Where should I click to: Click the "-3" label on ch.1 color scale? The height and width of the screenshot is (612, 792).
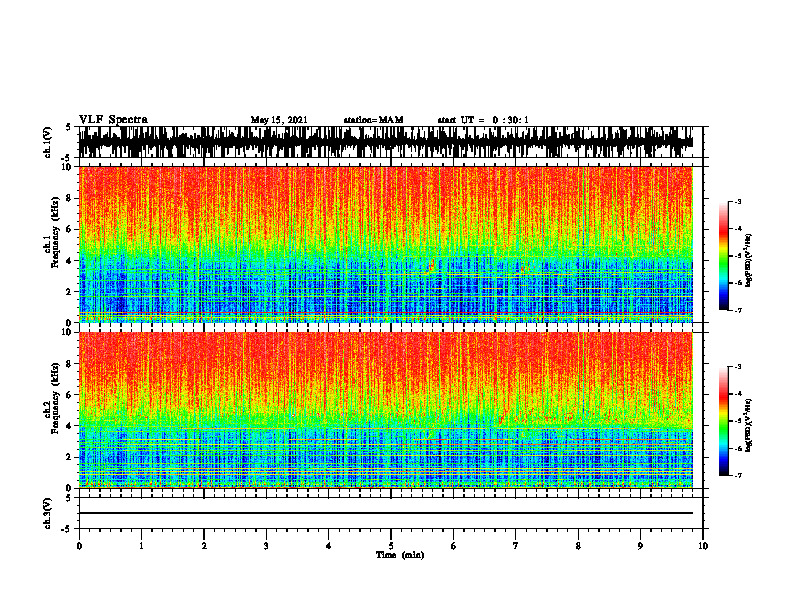pos(738,202)
